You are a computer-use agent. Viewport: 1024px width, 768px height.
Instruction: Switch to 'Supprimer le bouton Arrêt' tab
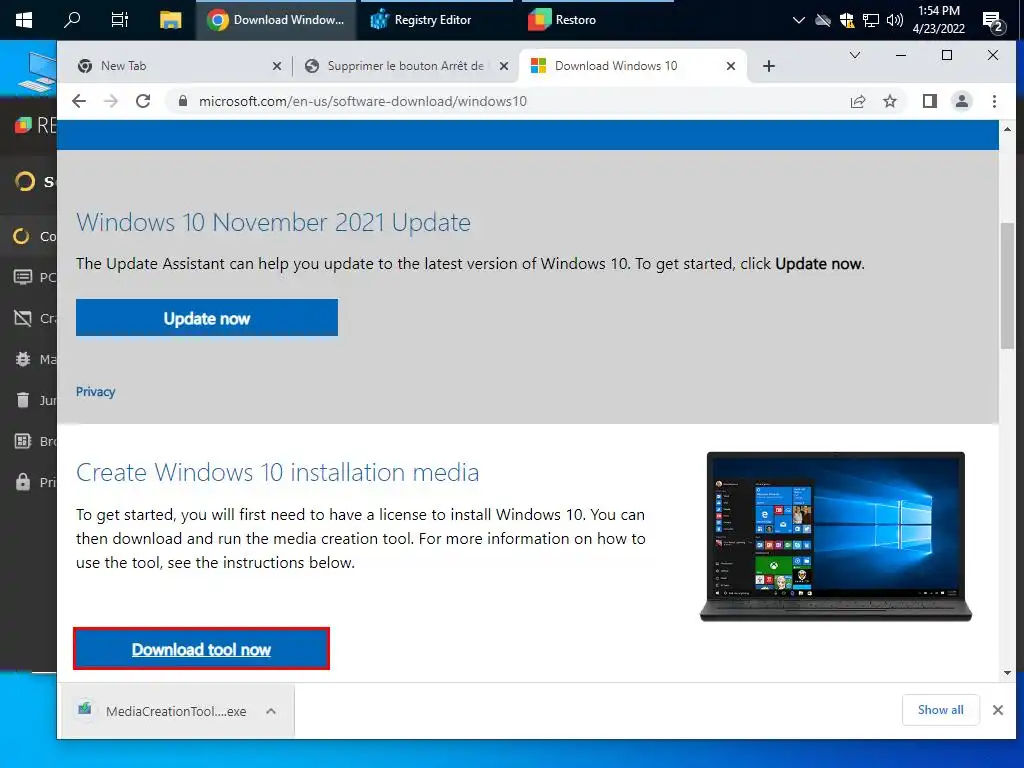(x=405, y=66)
